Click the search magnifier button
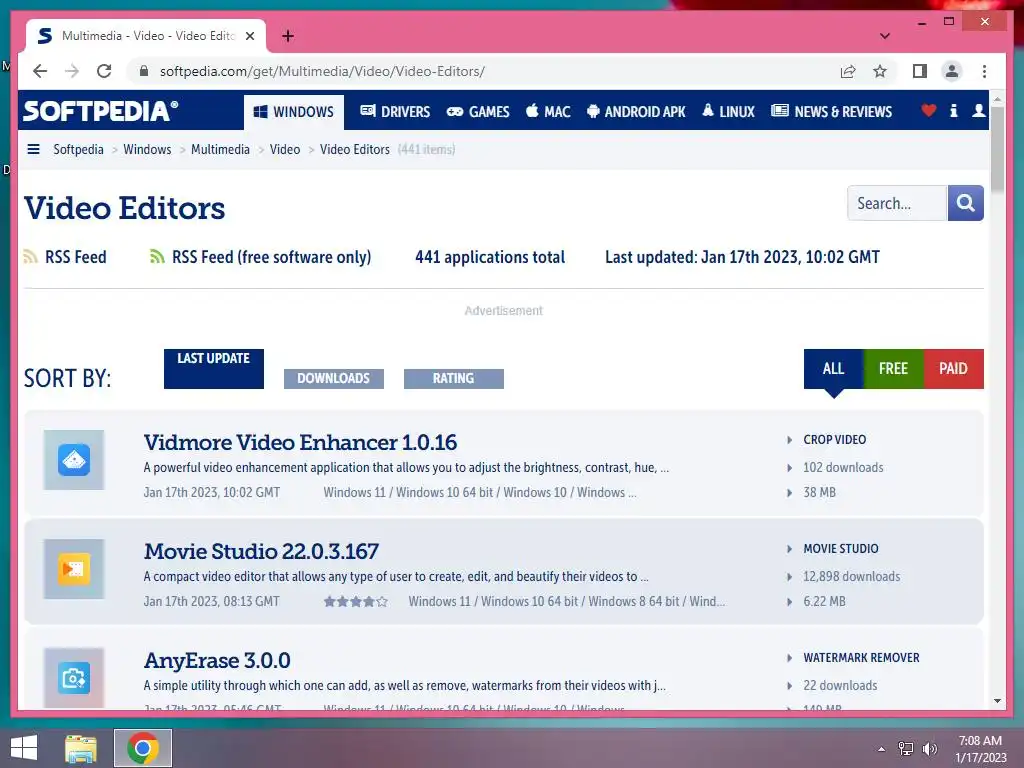The width and height of the screenshot is (1024, 768). point(965,203)
